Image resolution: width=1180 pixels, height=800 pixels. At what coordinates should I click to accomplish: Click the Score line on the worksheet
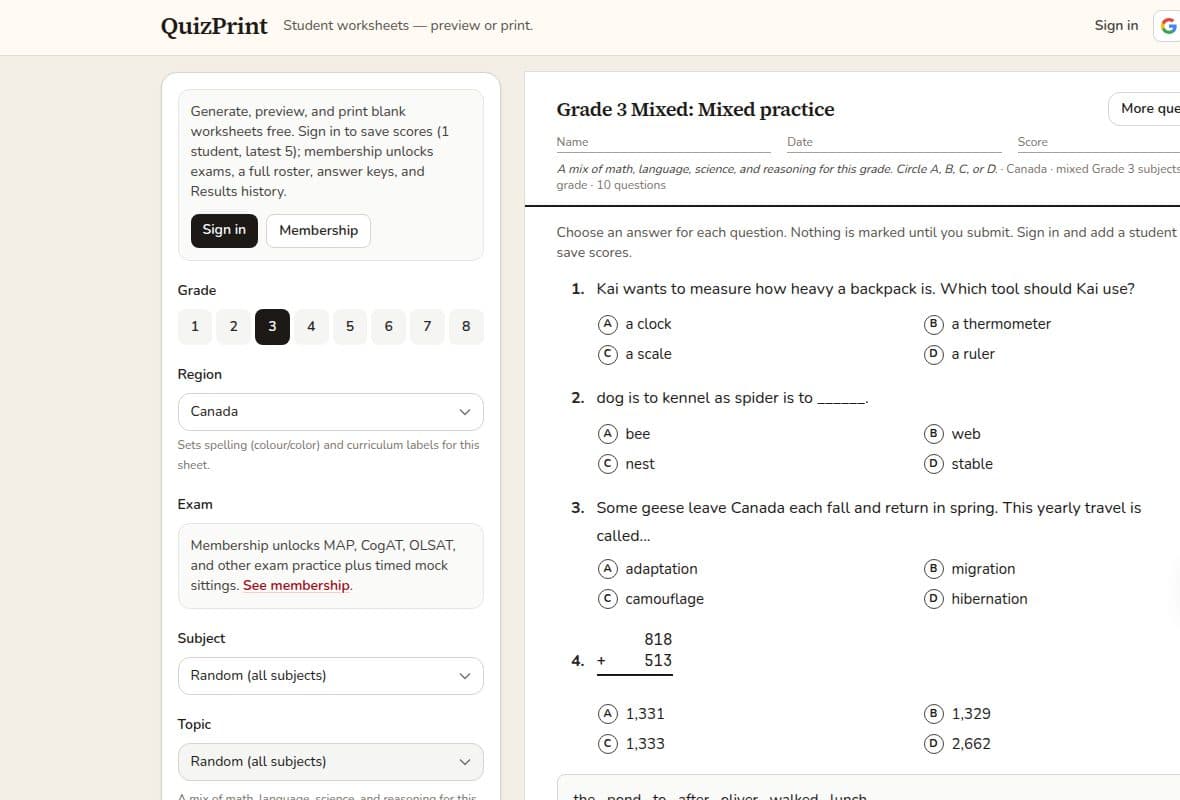[1099, 142]
